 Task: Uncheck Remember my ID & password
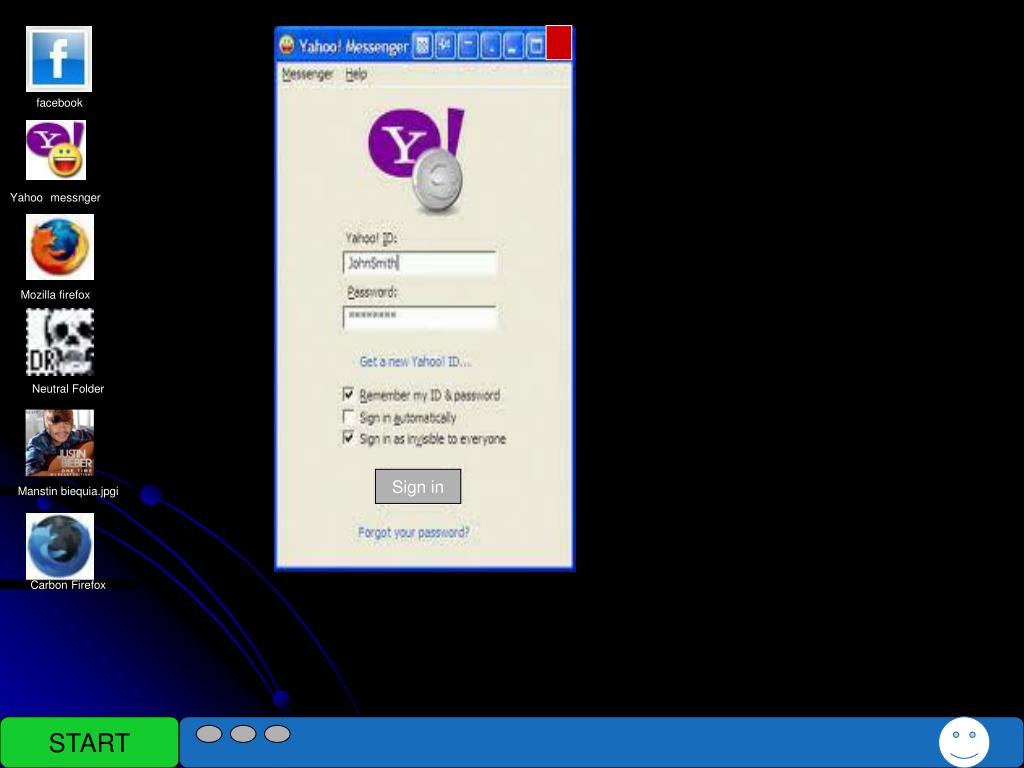tap(349, 395)
